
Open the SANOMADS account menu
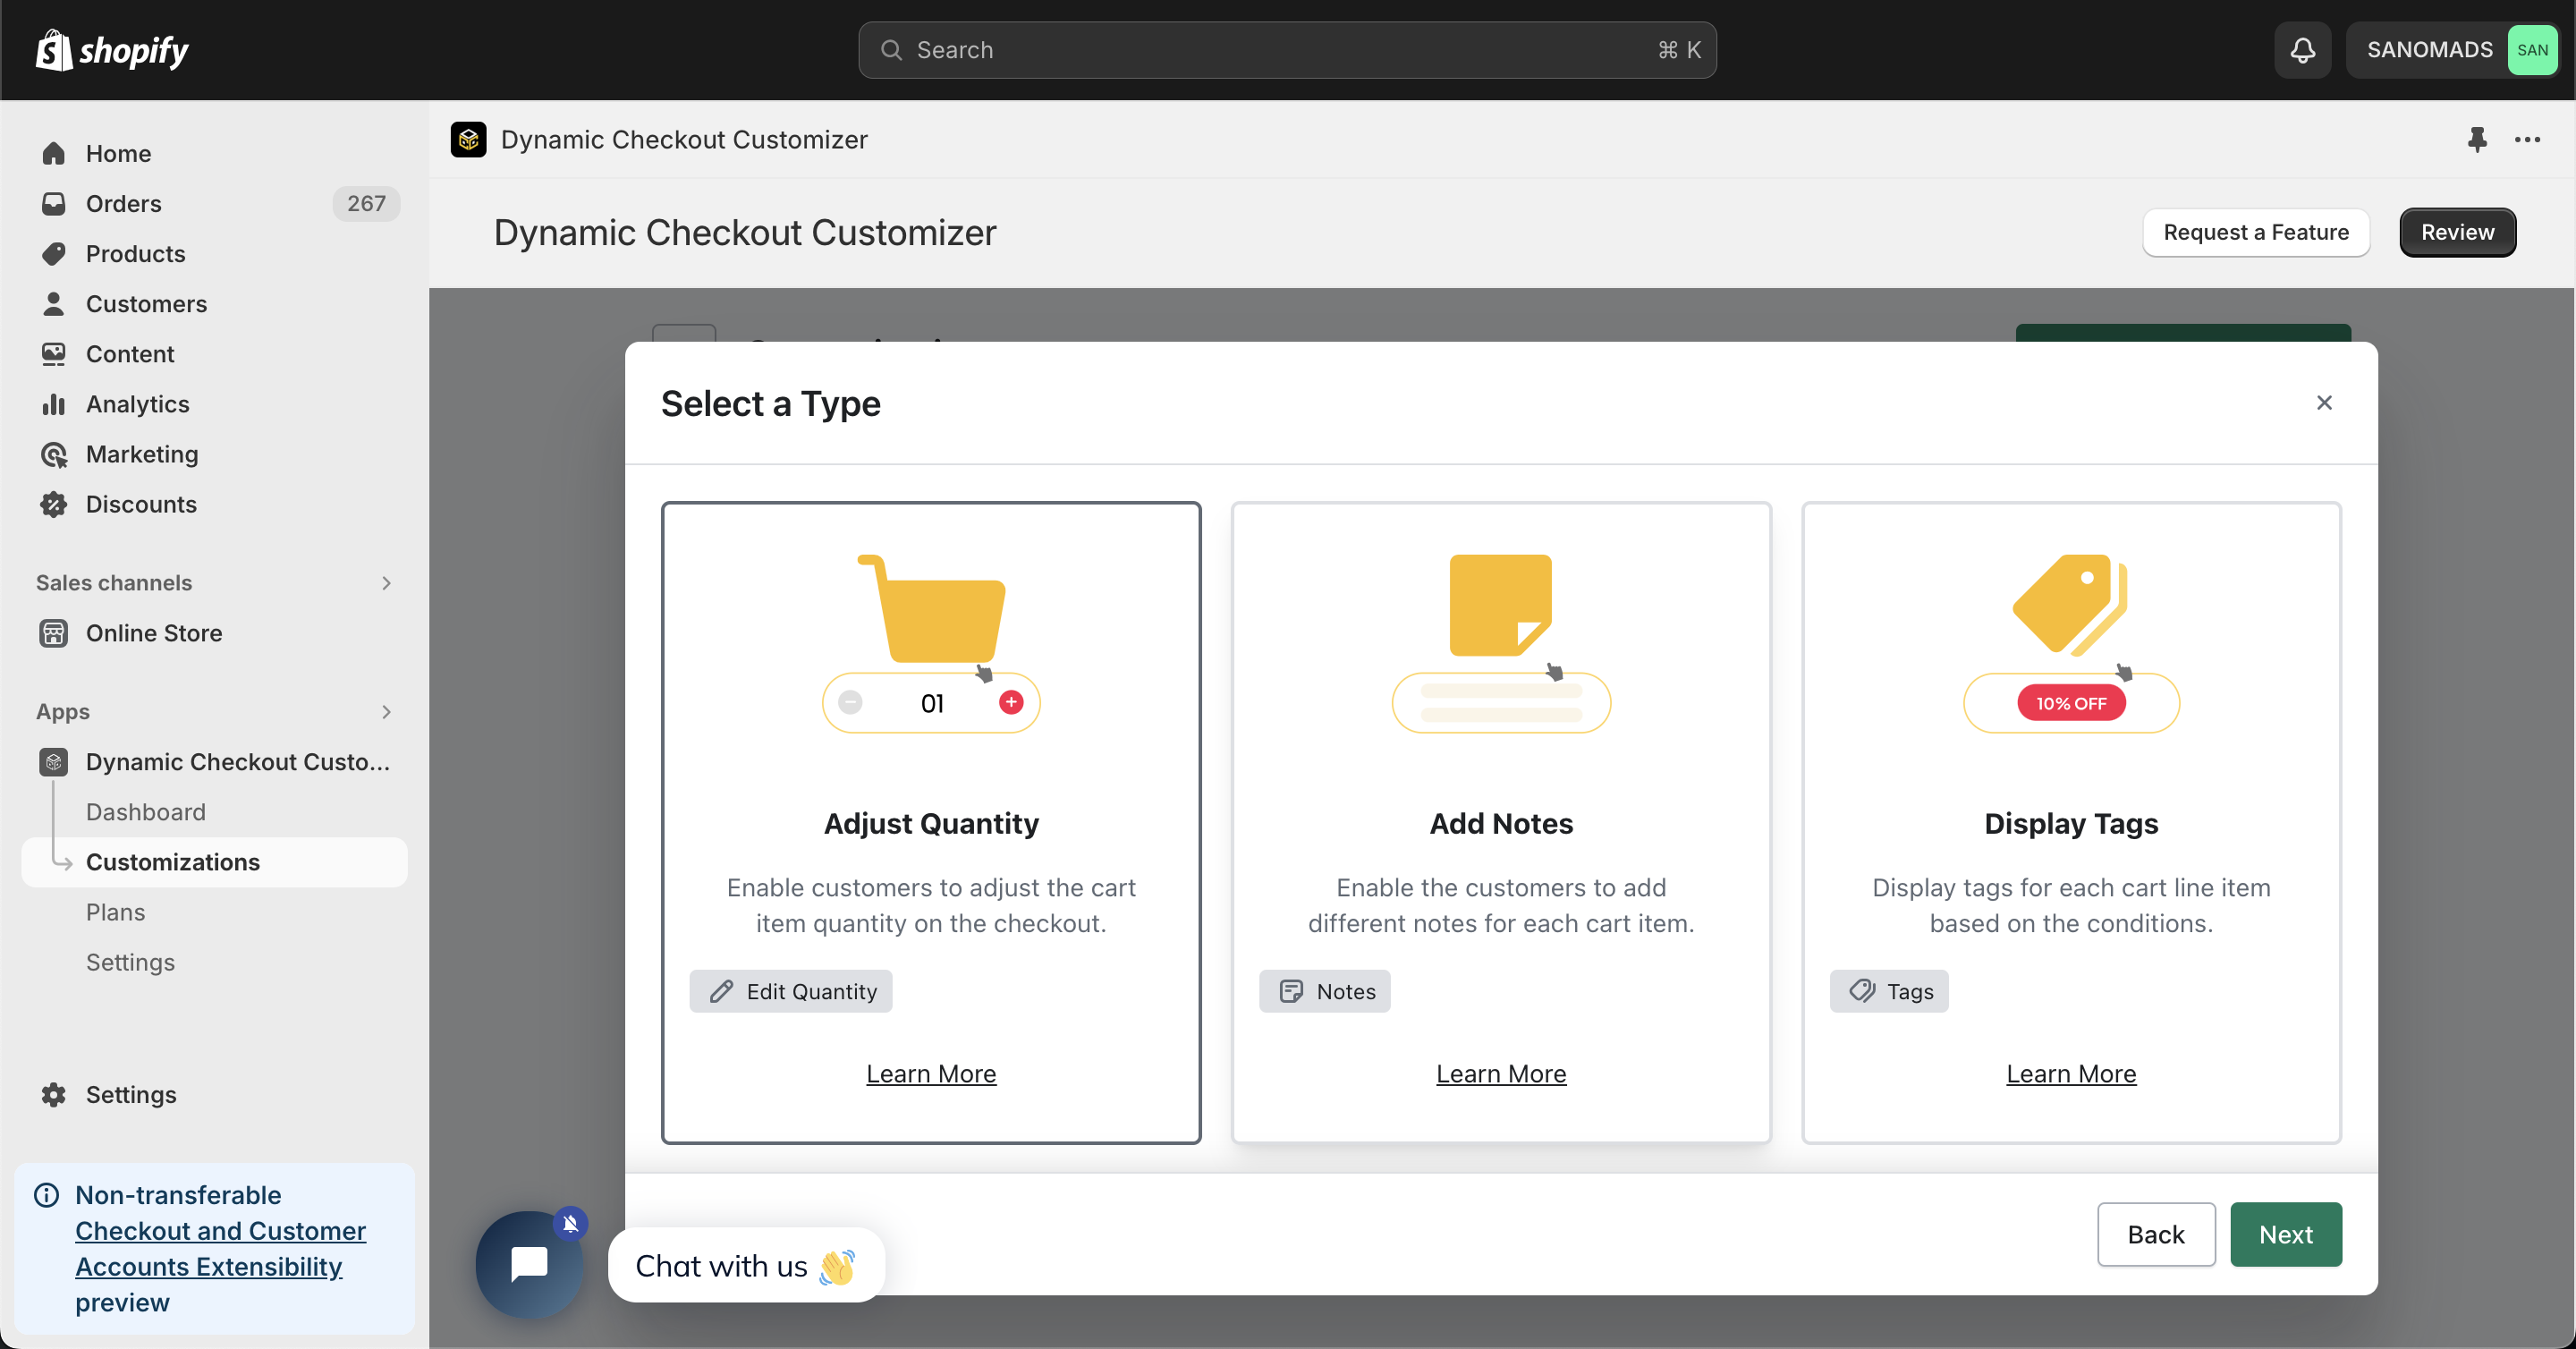2452,50
